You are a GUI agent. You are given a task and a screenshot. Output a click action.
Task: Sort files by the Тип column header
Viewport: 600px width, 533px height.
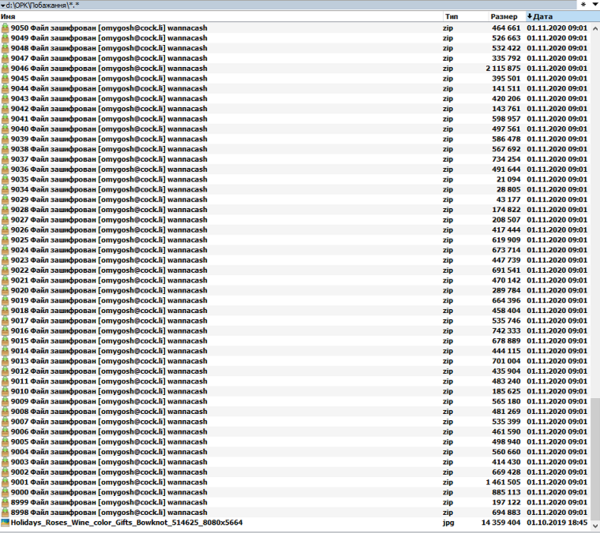point(466,16)
